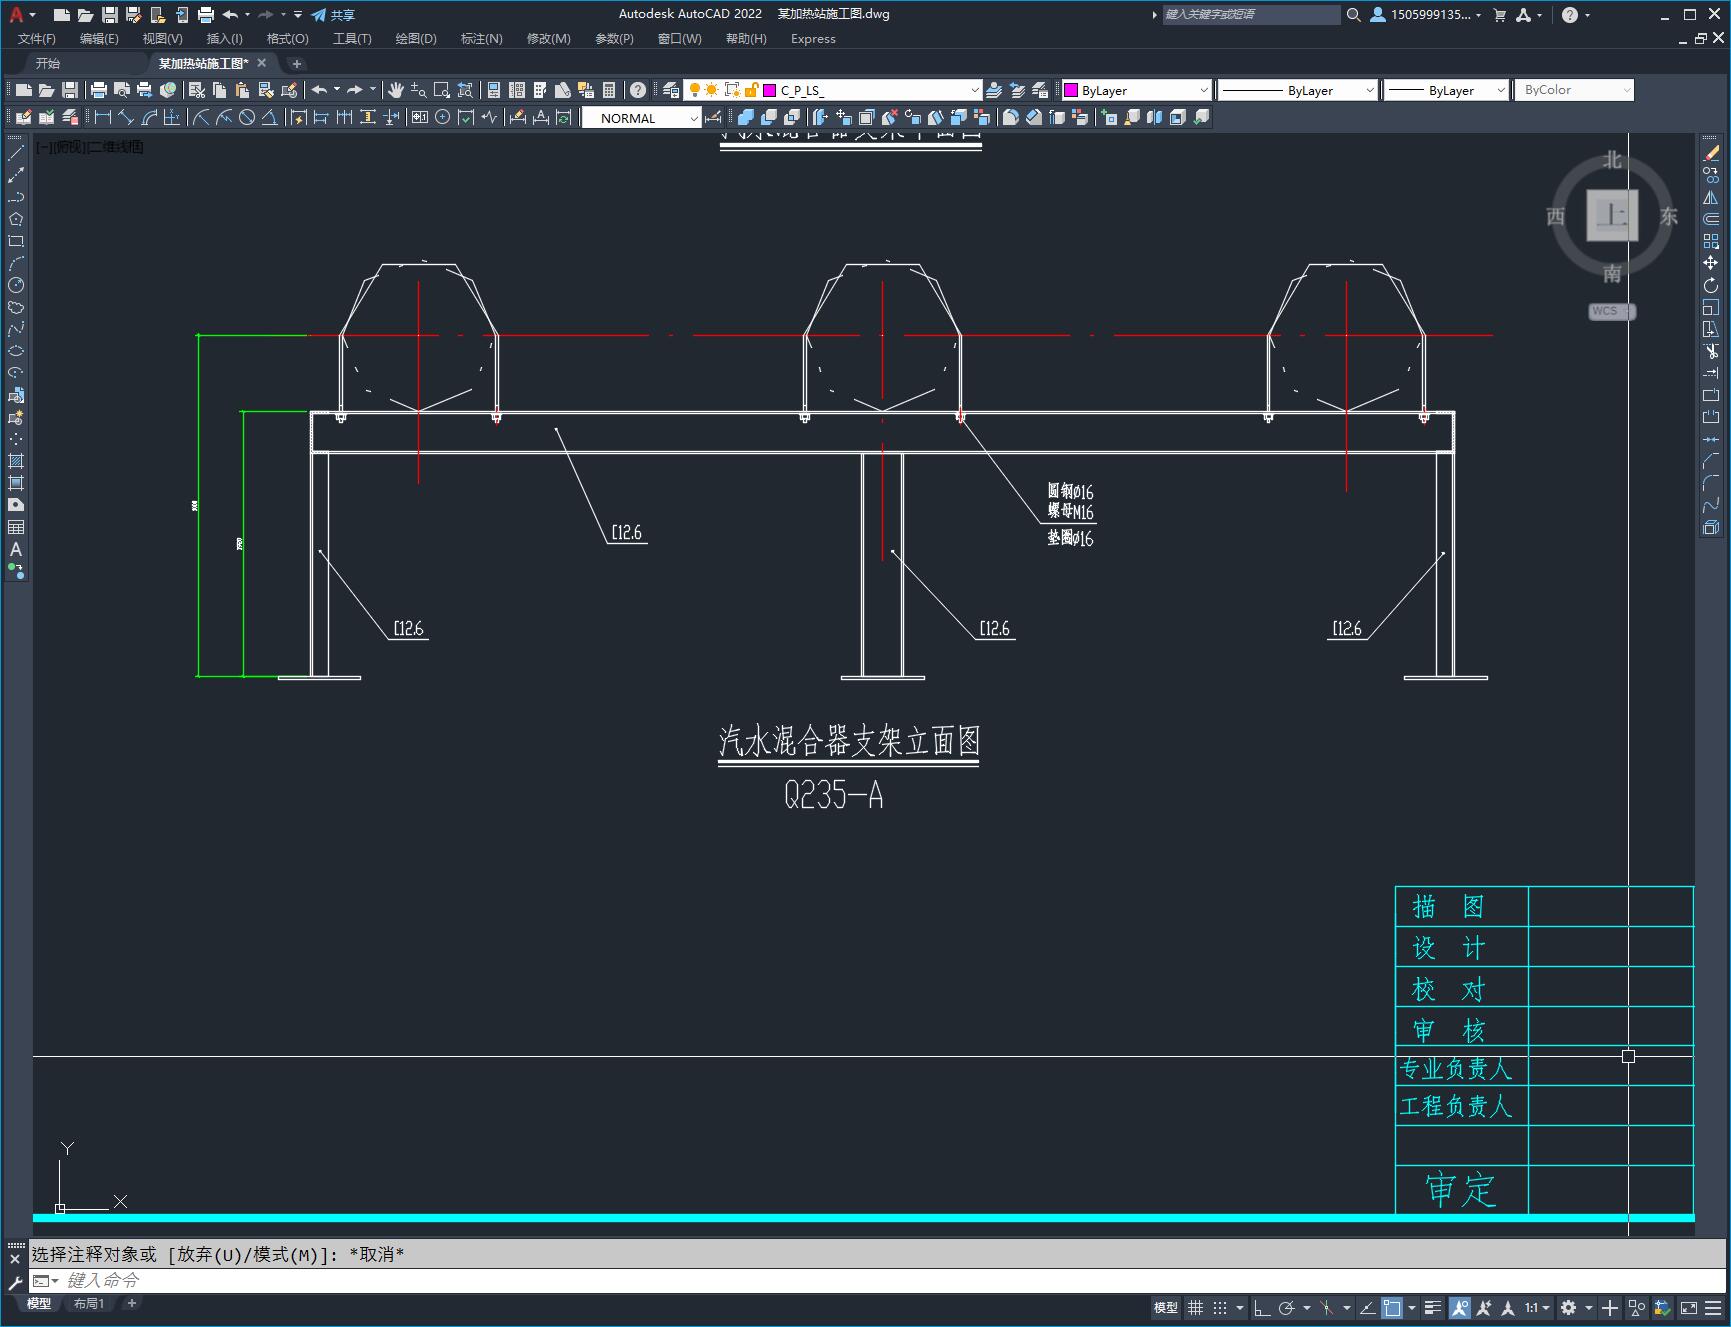Screen dimensions: 1731x1327
Task: Toggle snap mode dots in status bar
Action: (1220, 1308)
